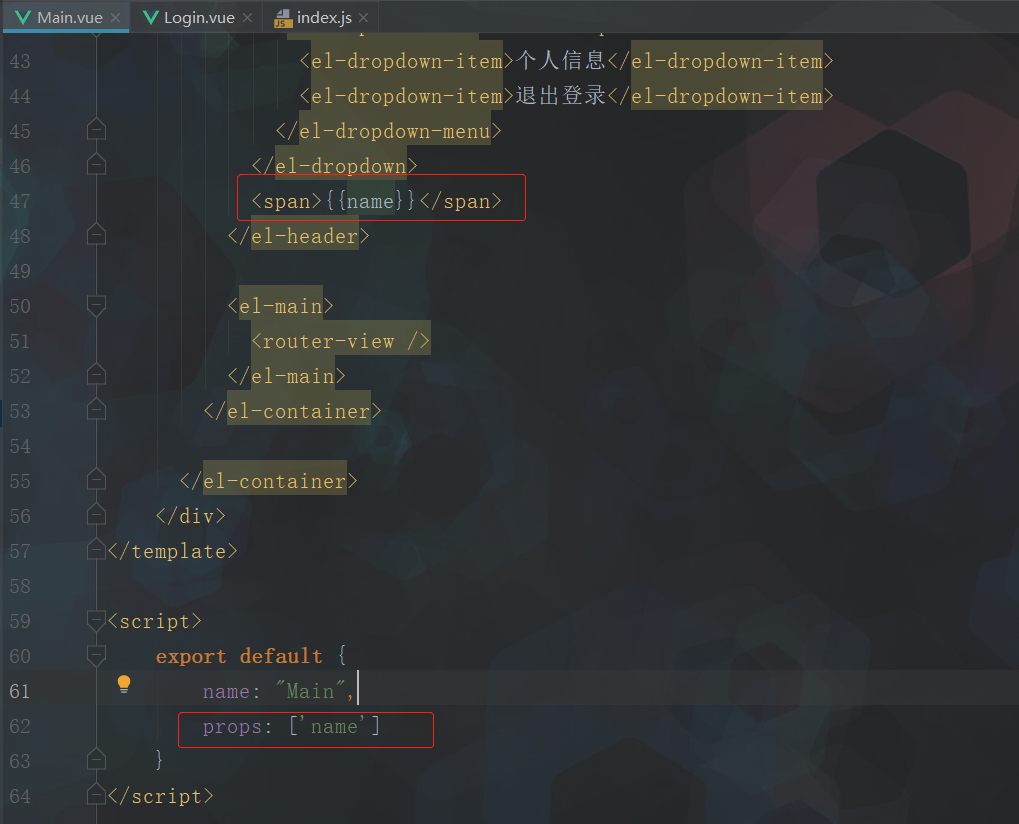Click line number 62 in gutter
Viewport: 1019px width, 824px height.
point(20,726)
